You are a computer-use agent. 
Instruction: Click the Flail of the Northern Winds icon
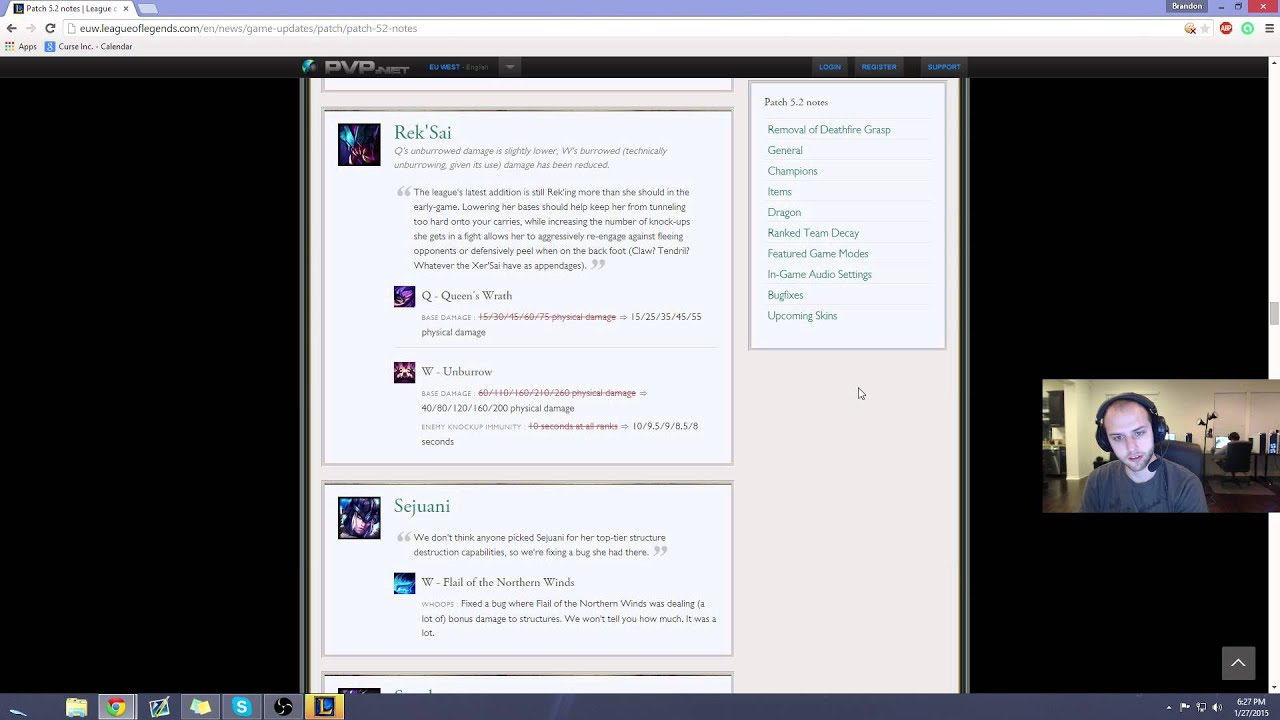coord(404,583)
